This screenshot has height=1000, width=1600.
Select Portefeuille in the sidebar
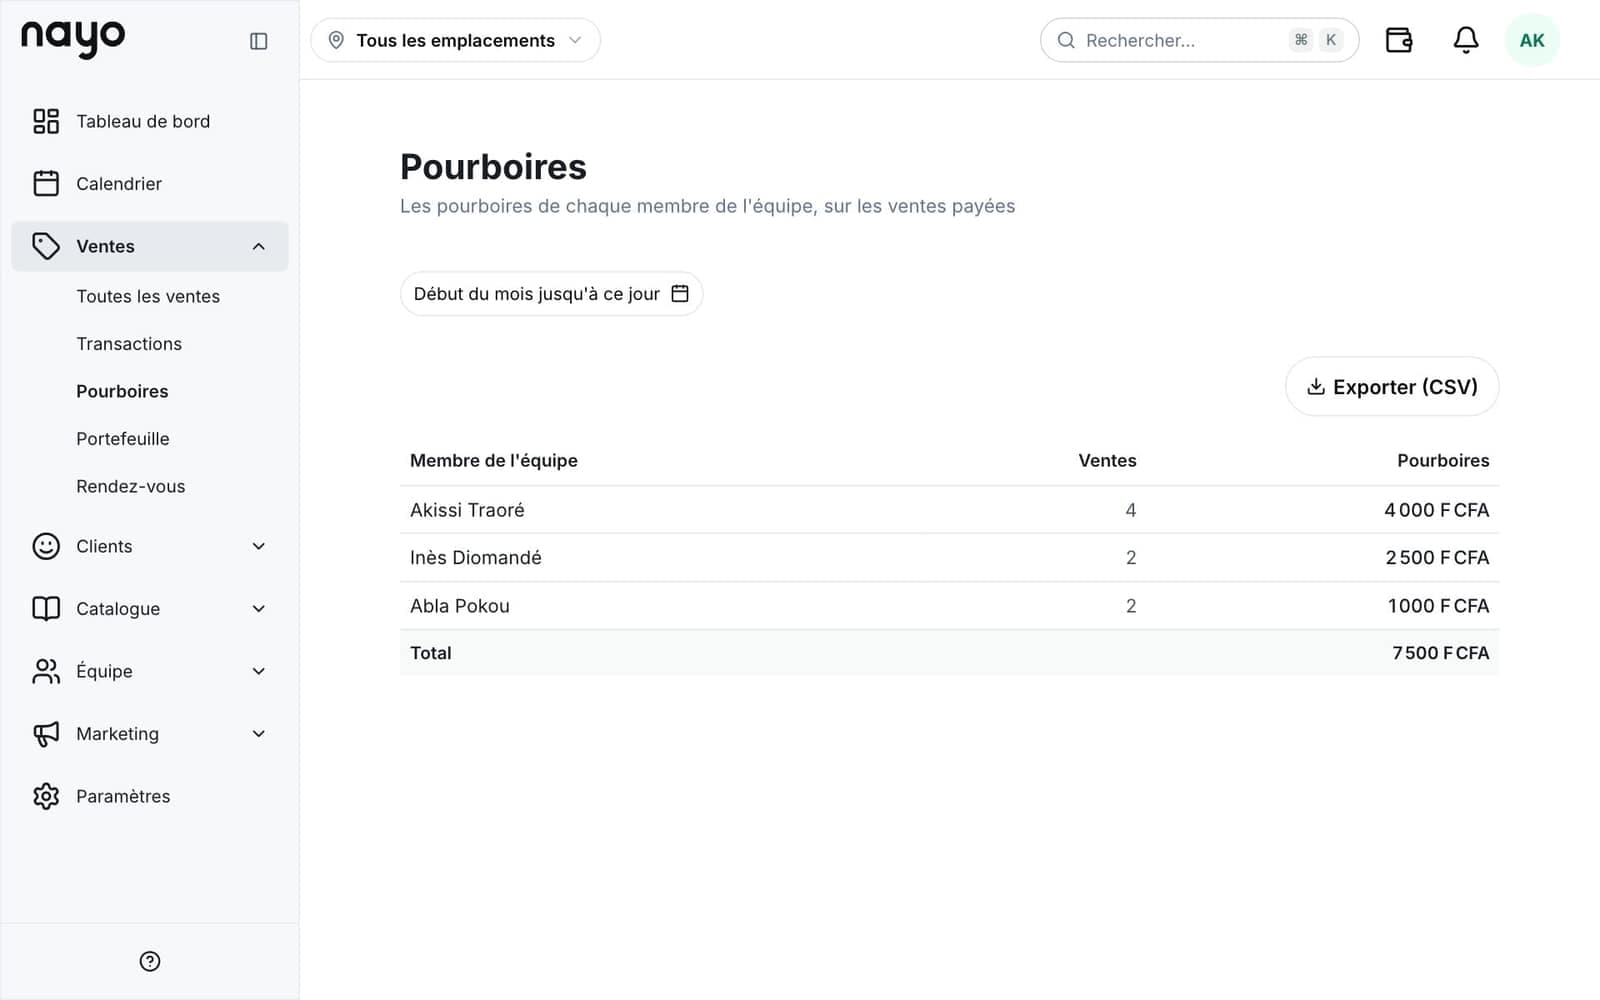click(123, 438)
